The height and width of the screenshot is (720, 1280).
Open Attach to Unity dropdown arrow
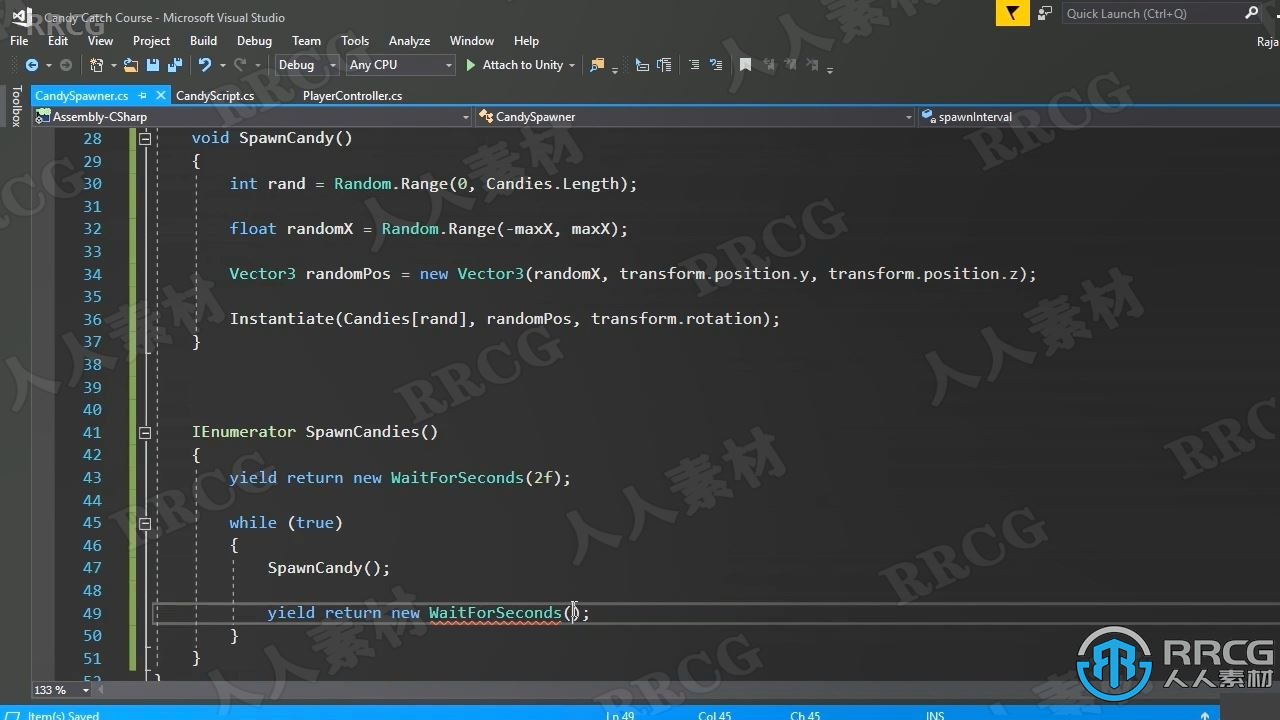[x=572, y=66]
